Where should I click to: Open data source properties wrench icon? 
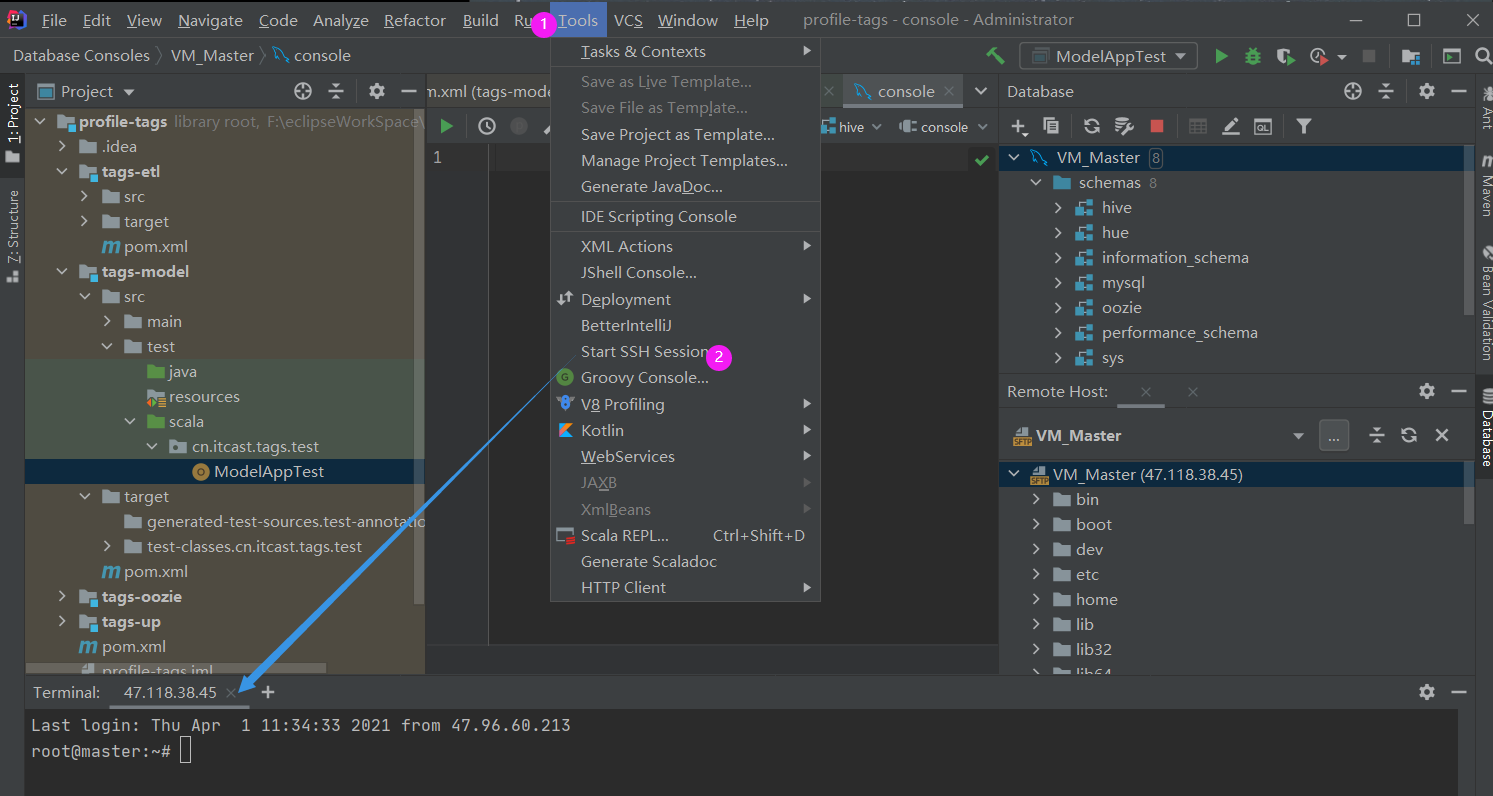[x=1124, y=126]
